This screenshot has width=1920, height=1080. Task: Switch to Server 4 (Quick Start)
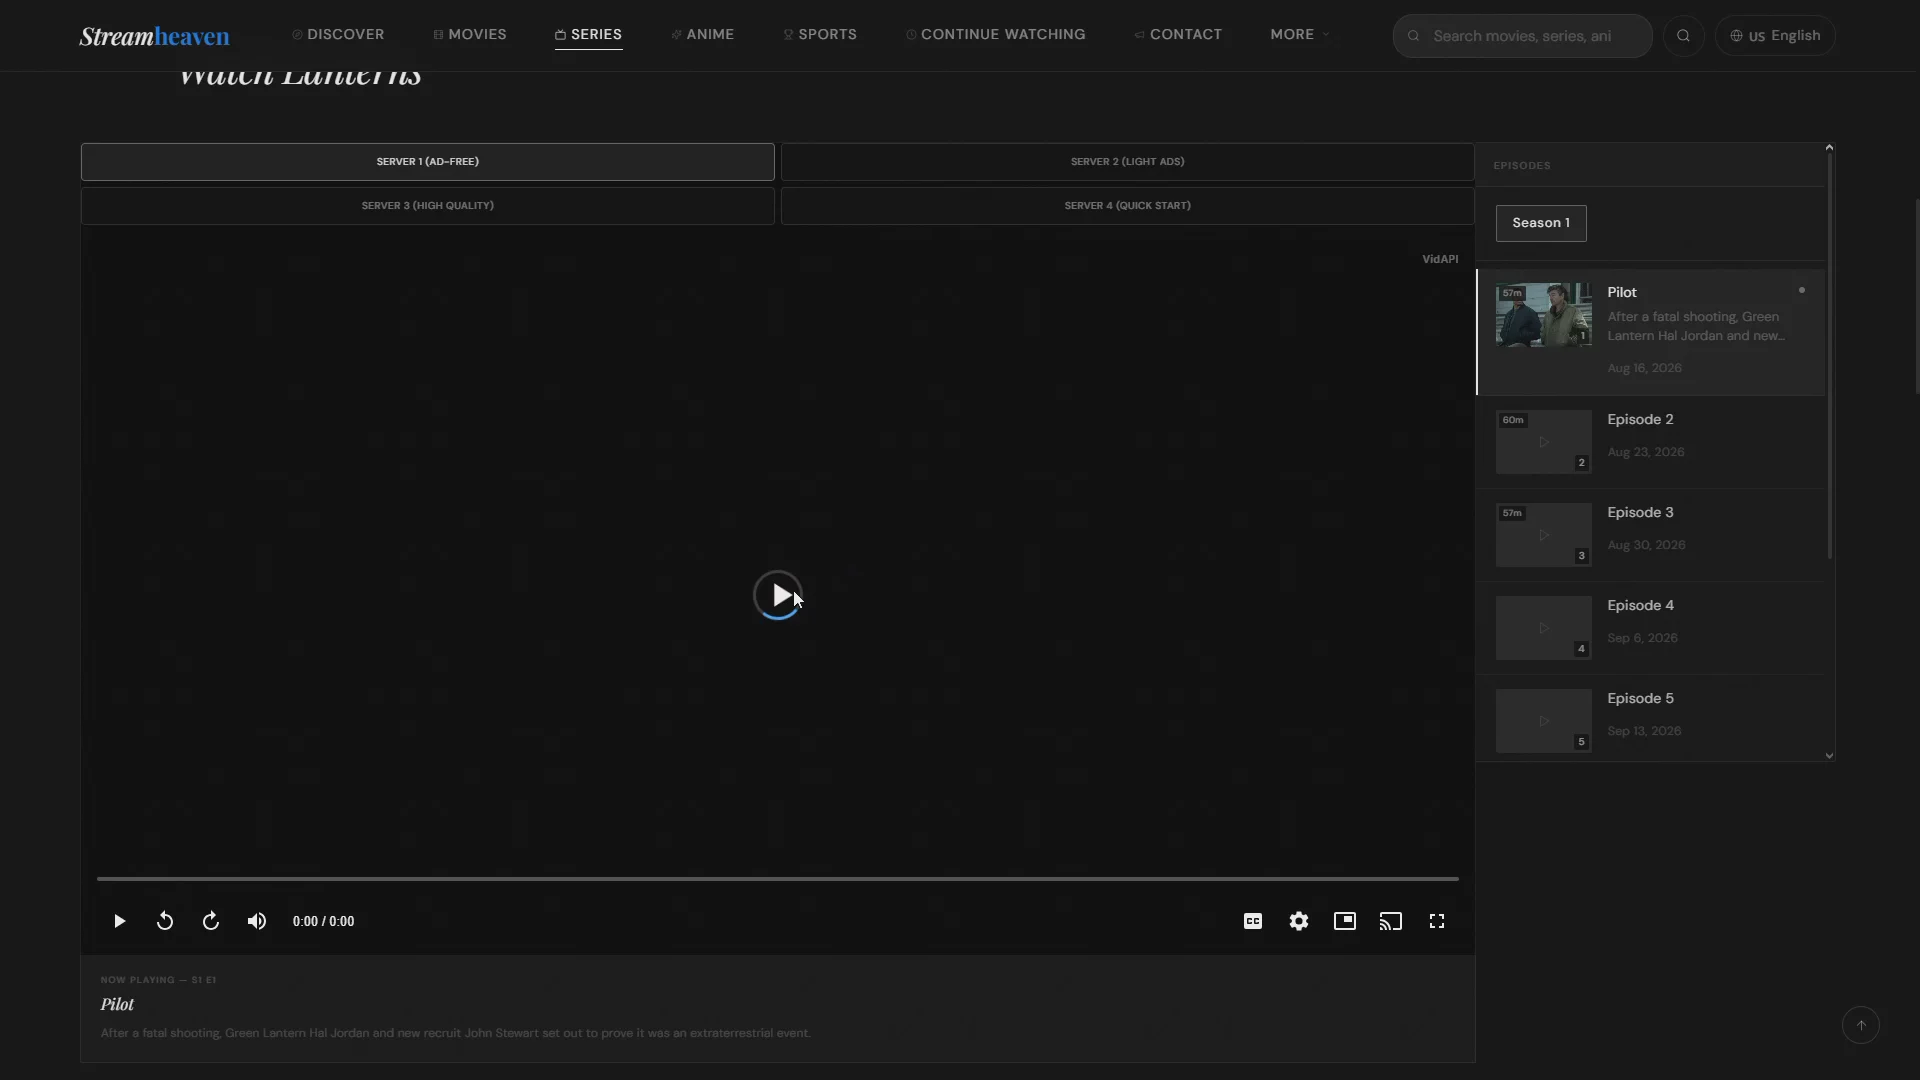tap(1127, 206)
